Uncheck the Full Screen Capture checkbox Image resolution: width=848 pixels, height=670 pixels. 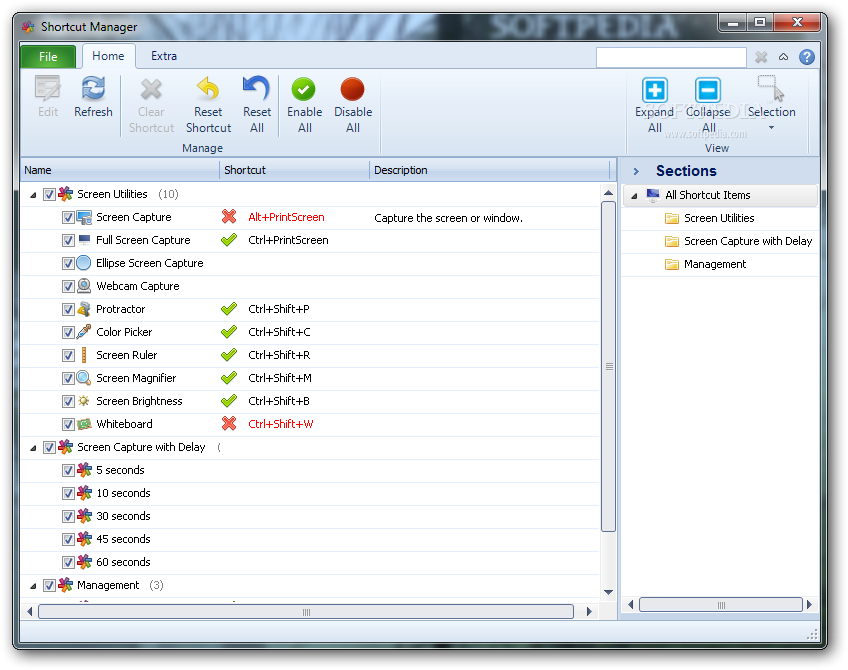pyautogui.click(x=68, y=240)
